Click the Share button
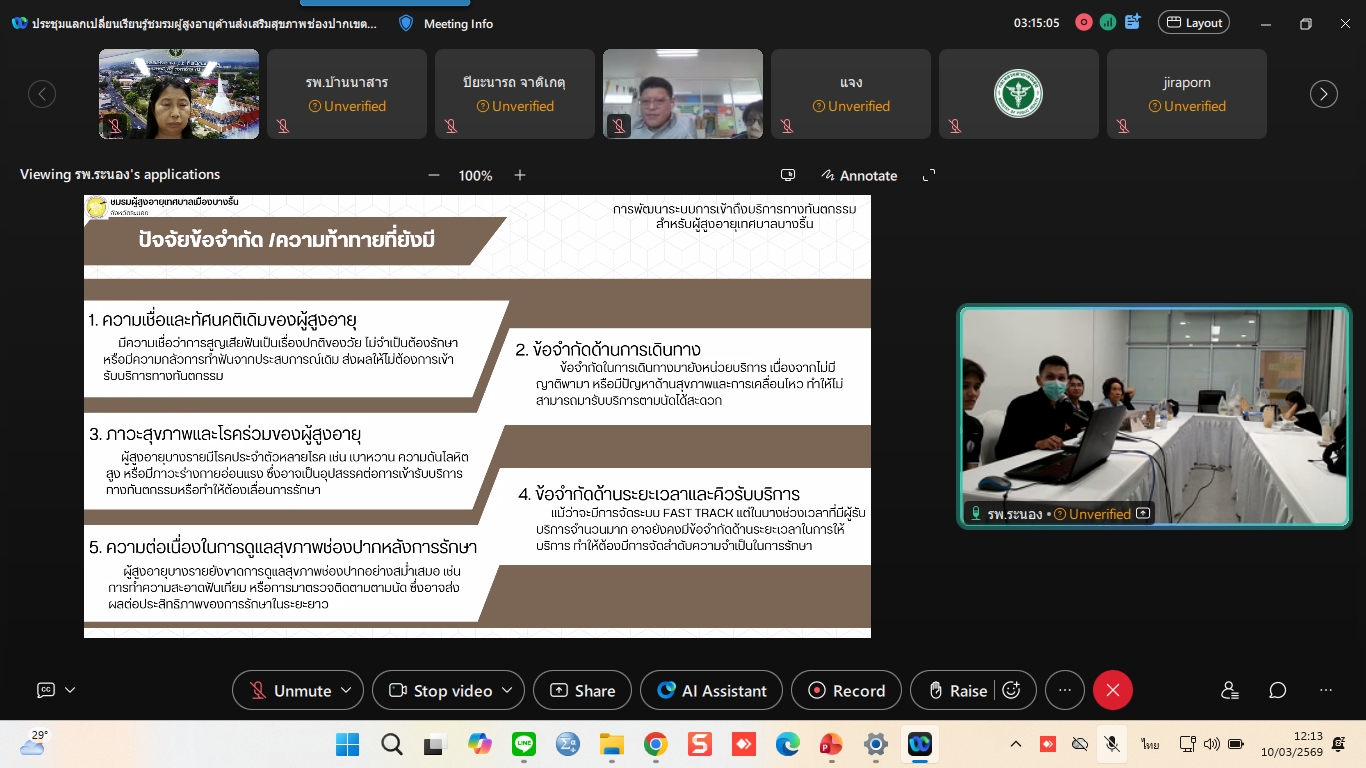 click(x=582, y=690)
